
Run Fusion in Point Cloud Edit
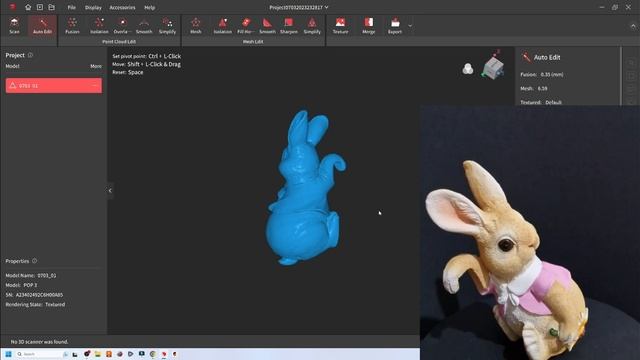[x=72, y=26]
